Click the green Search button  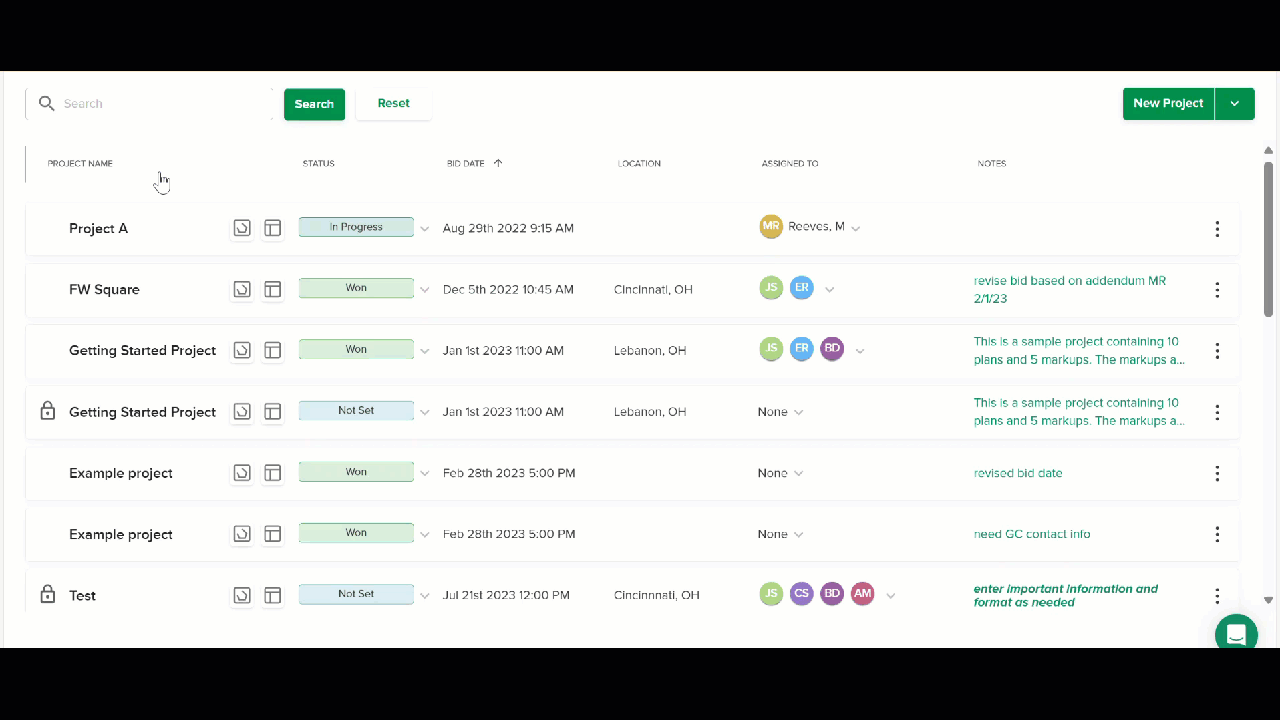(x=314, y=104)
